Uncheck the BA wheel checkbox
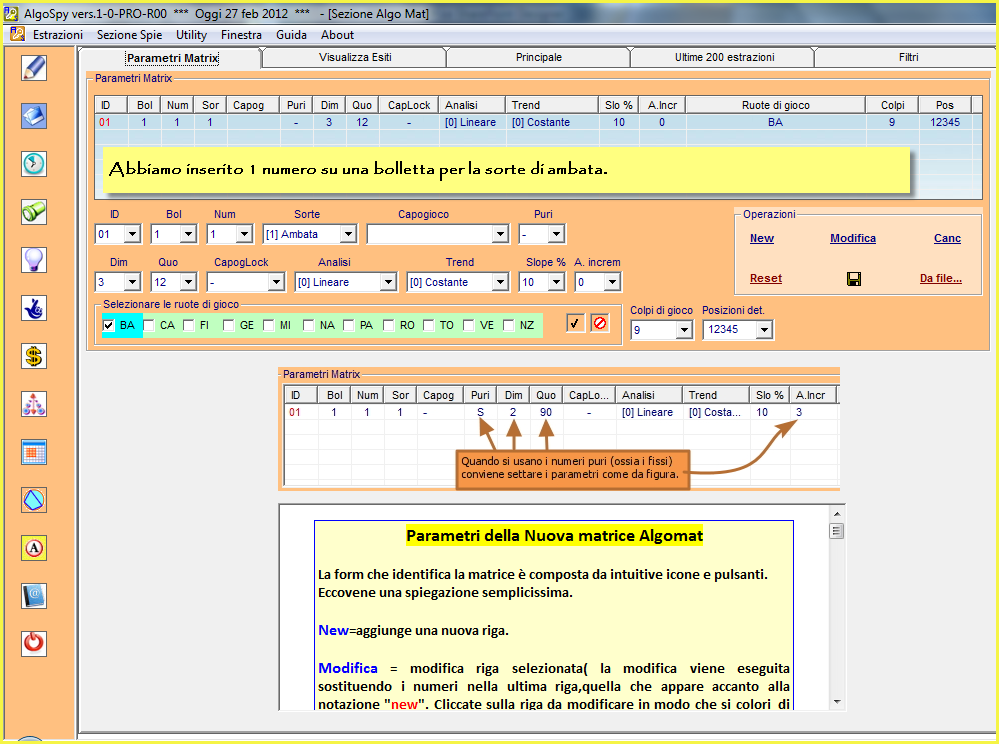Image resolution: width=999 pixels, height=744 pixels. pyautogui.click(x=108, y=326)
